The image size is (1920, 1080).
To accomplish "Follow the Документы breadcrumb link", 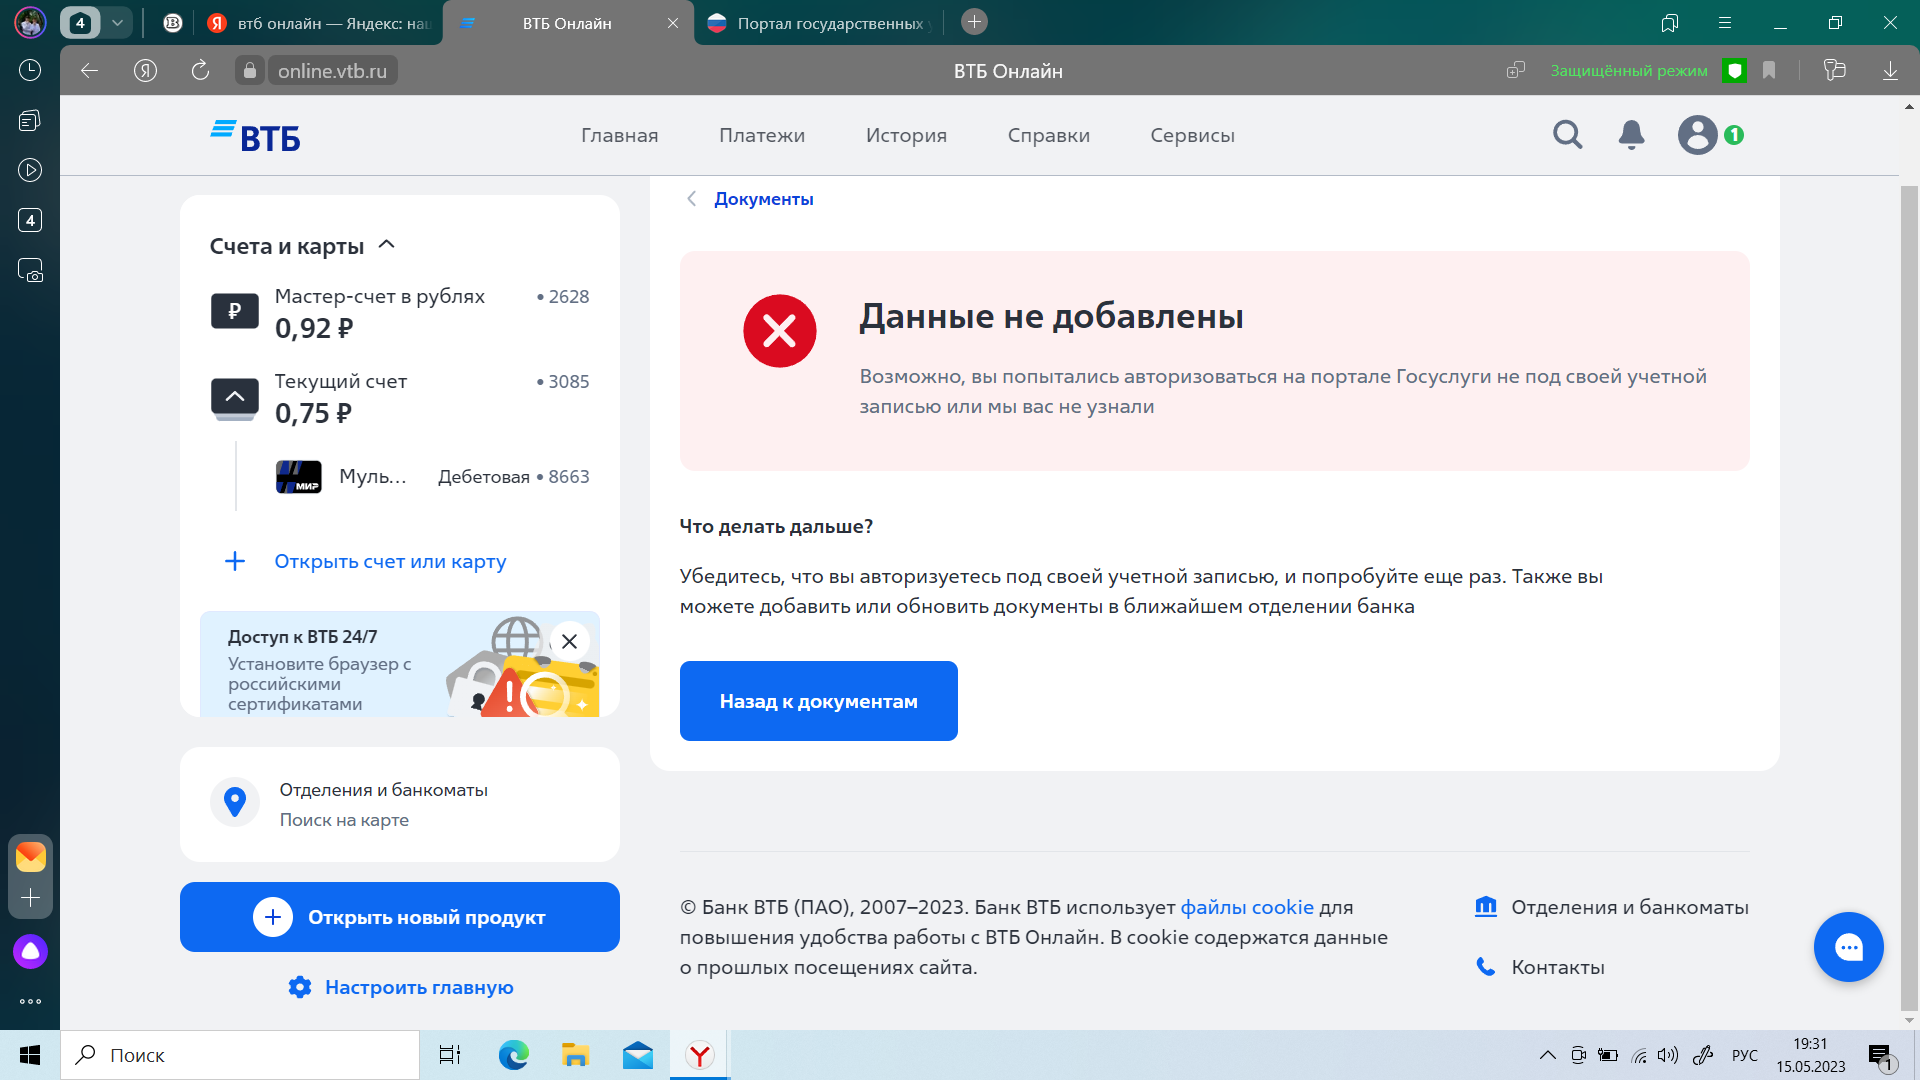I will pyautogui.click(x=764, y=199).
